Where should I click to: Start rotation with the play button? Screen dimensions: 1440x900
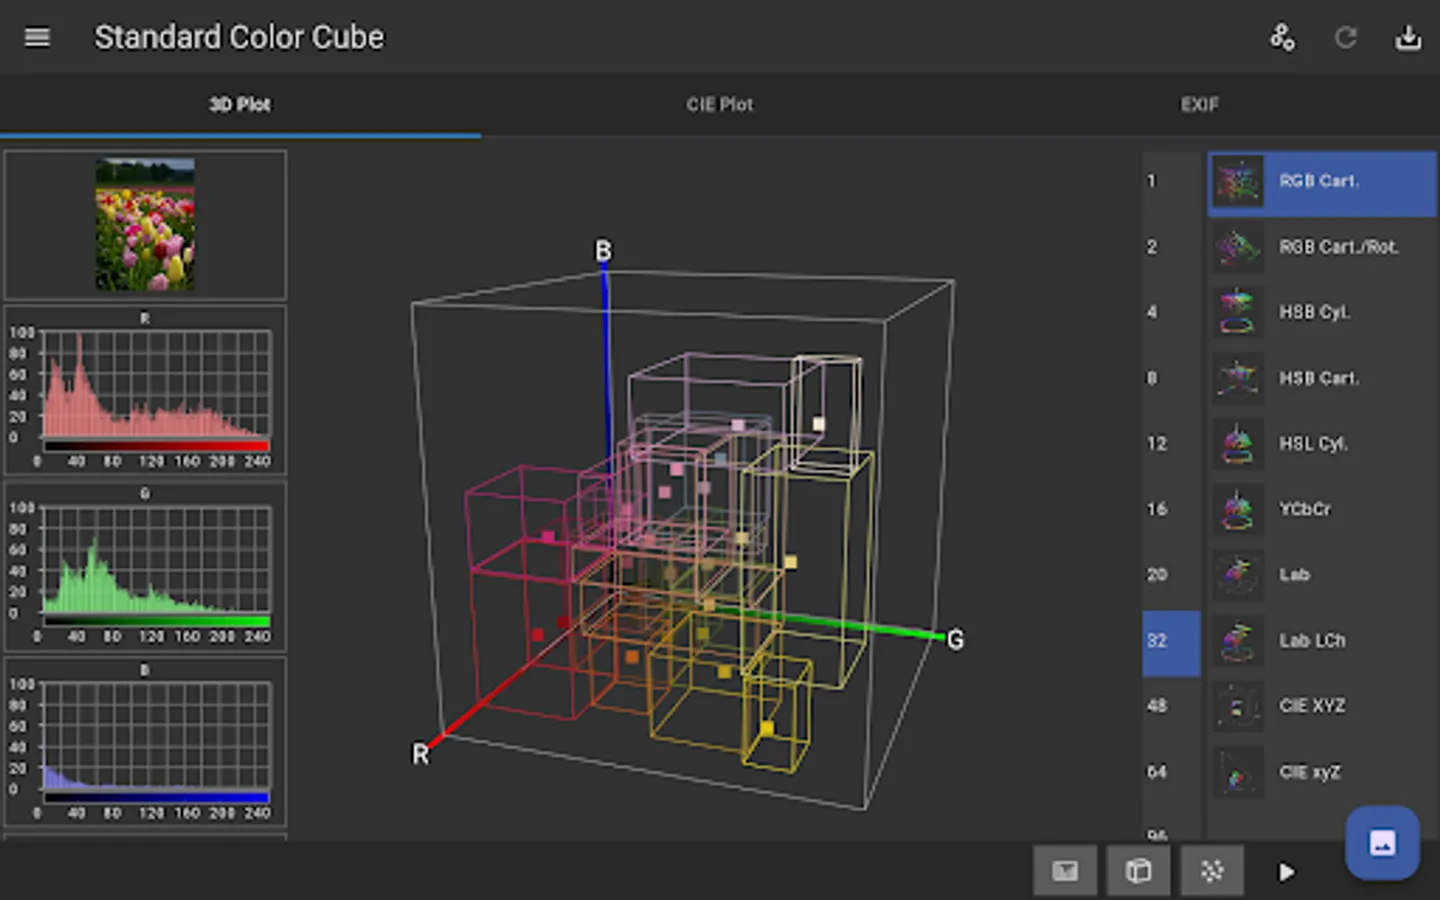point(1286,872)
